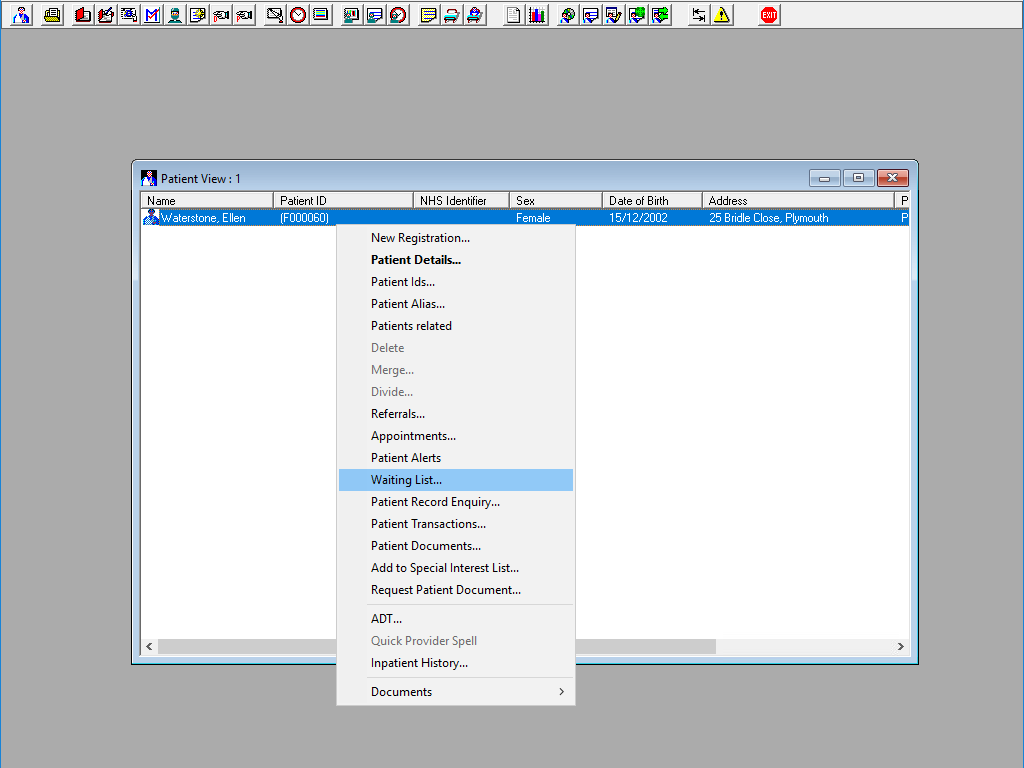Click the horizontal scrollbar right arrow
1024x768 pixels.
click(901, 647)
